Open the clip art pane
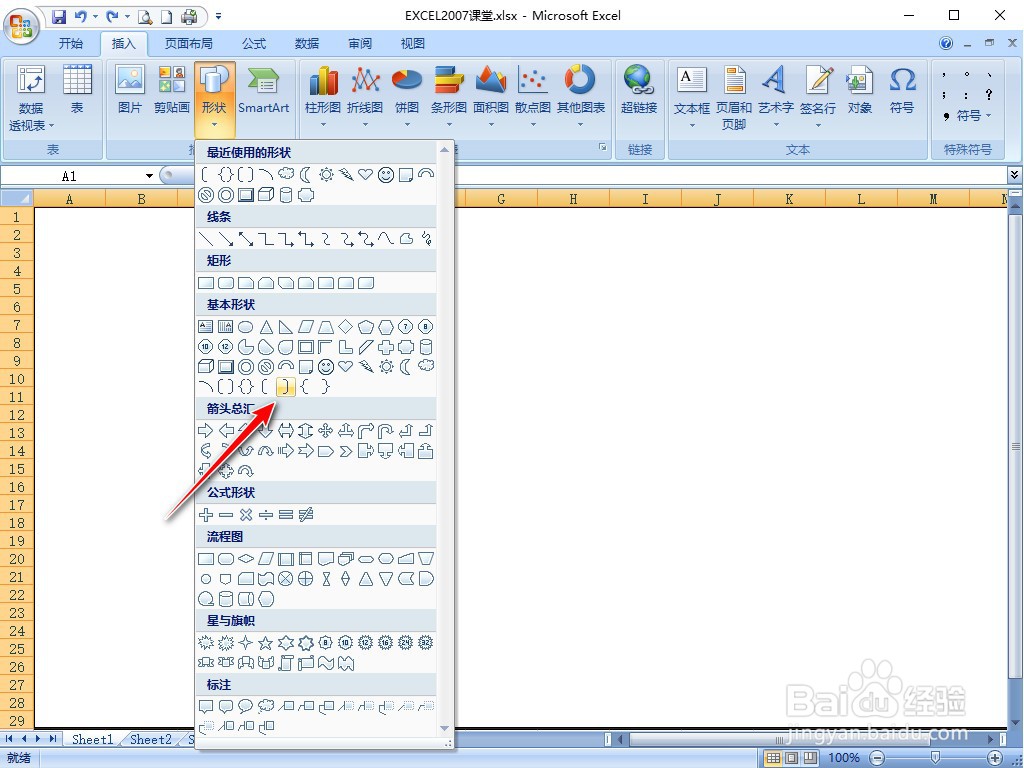The height and width of the screenshot is (768, 1024). pyautogui.click(x=172, y=90)
